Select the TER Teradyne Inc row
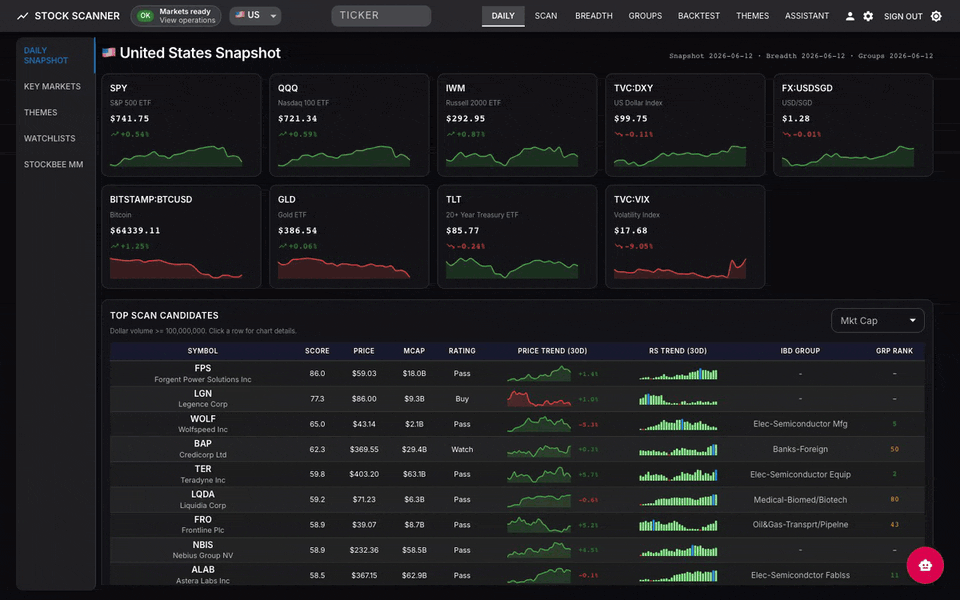 point(517,474)
